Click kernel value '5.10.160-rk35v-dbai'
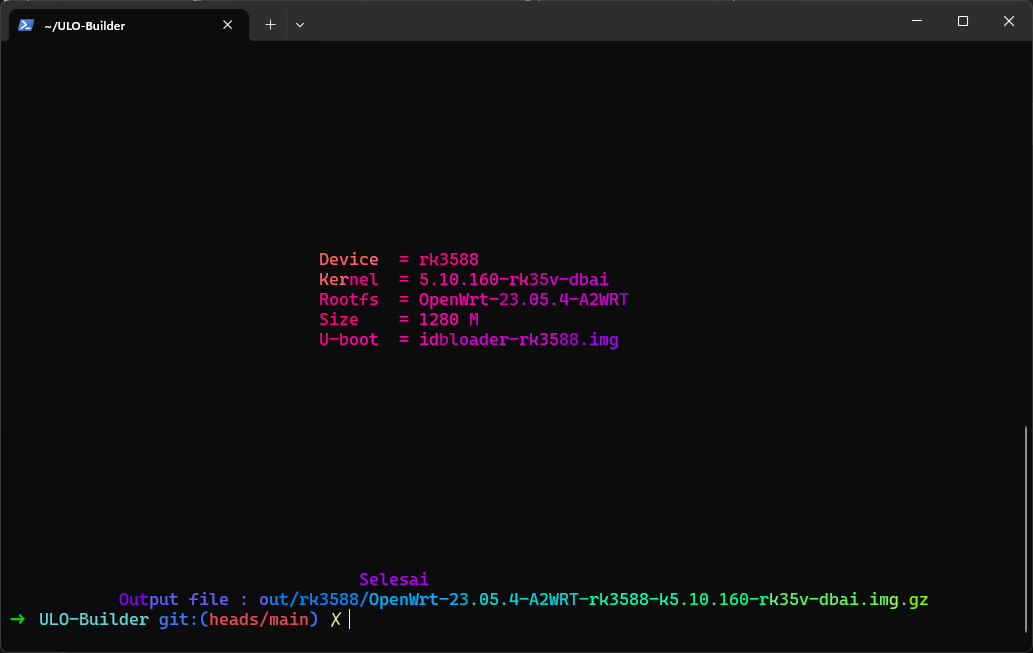Viewport: 1033px width, 653px height. tap(514, 279)
